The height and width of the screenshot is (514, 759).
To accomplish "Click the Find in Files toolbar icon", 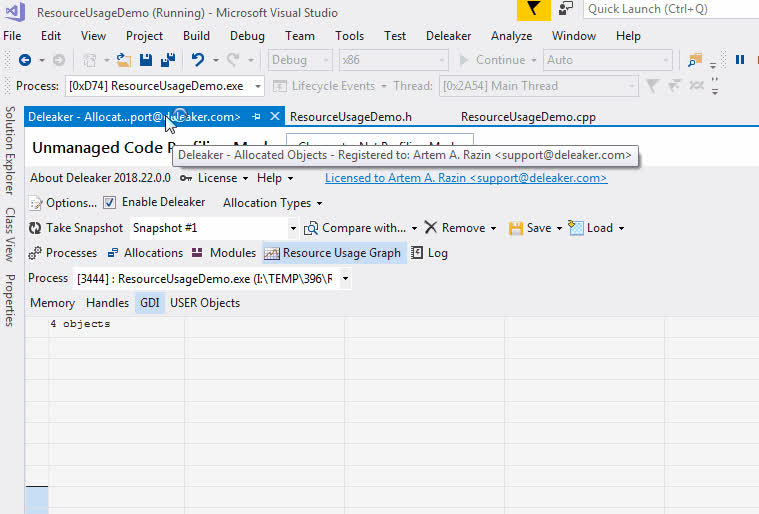I will [x=695, y=60].
